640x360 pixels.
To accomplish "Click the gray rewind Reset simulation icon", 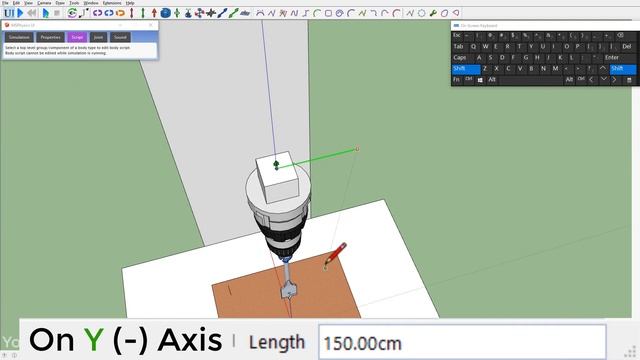I will point(32,13).
